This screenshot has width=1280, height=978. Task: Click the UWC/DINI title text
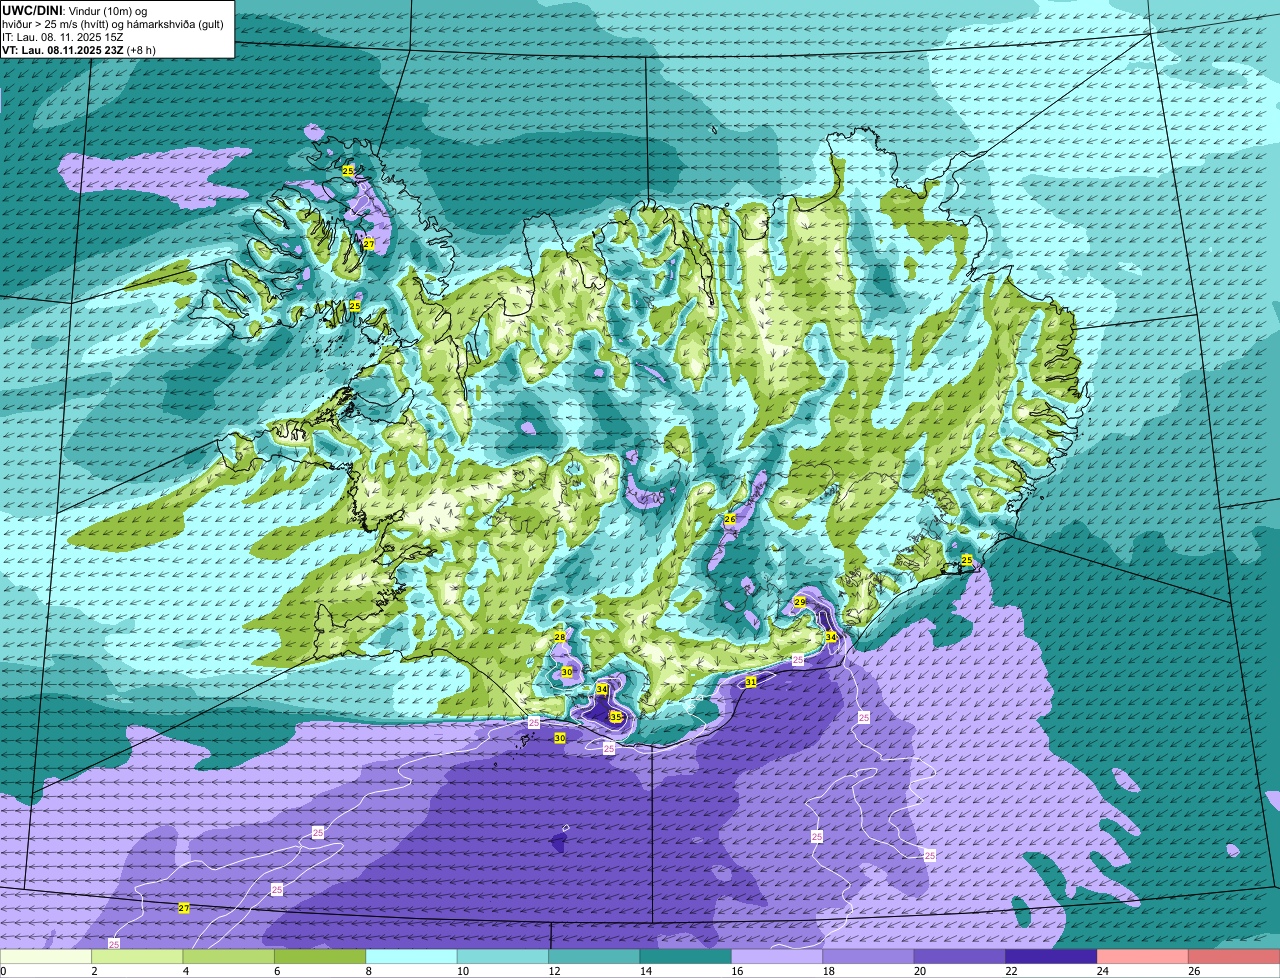tap(32, 9)
